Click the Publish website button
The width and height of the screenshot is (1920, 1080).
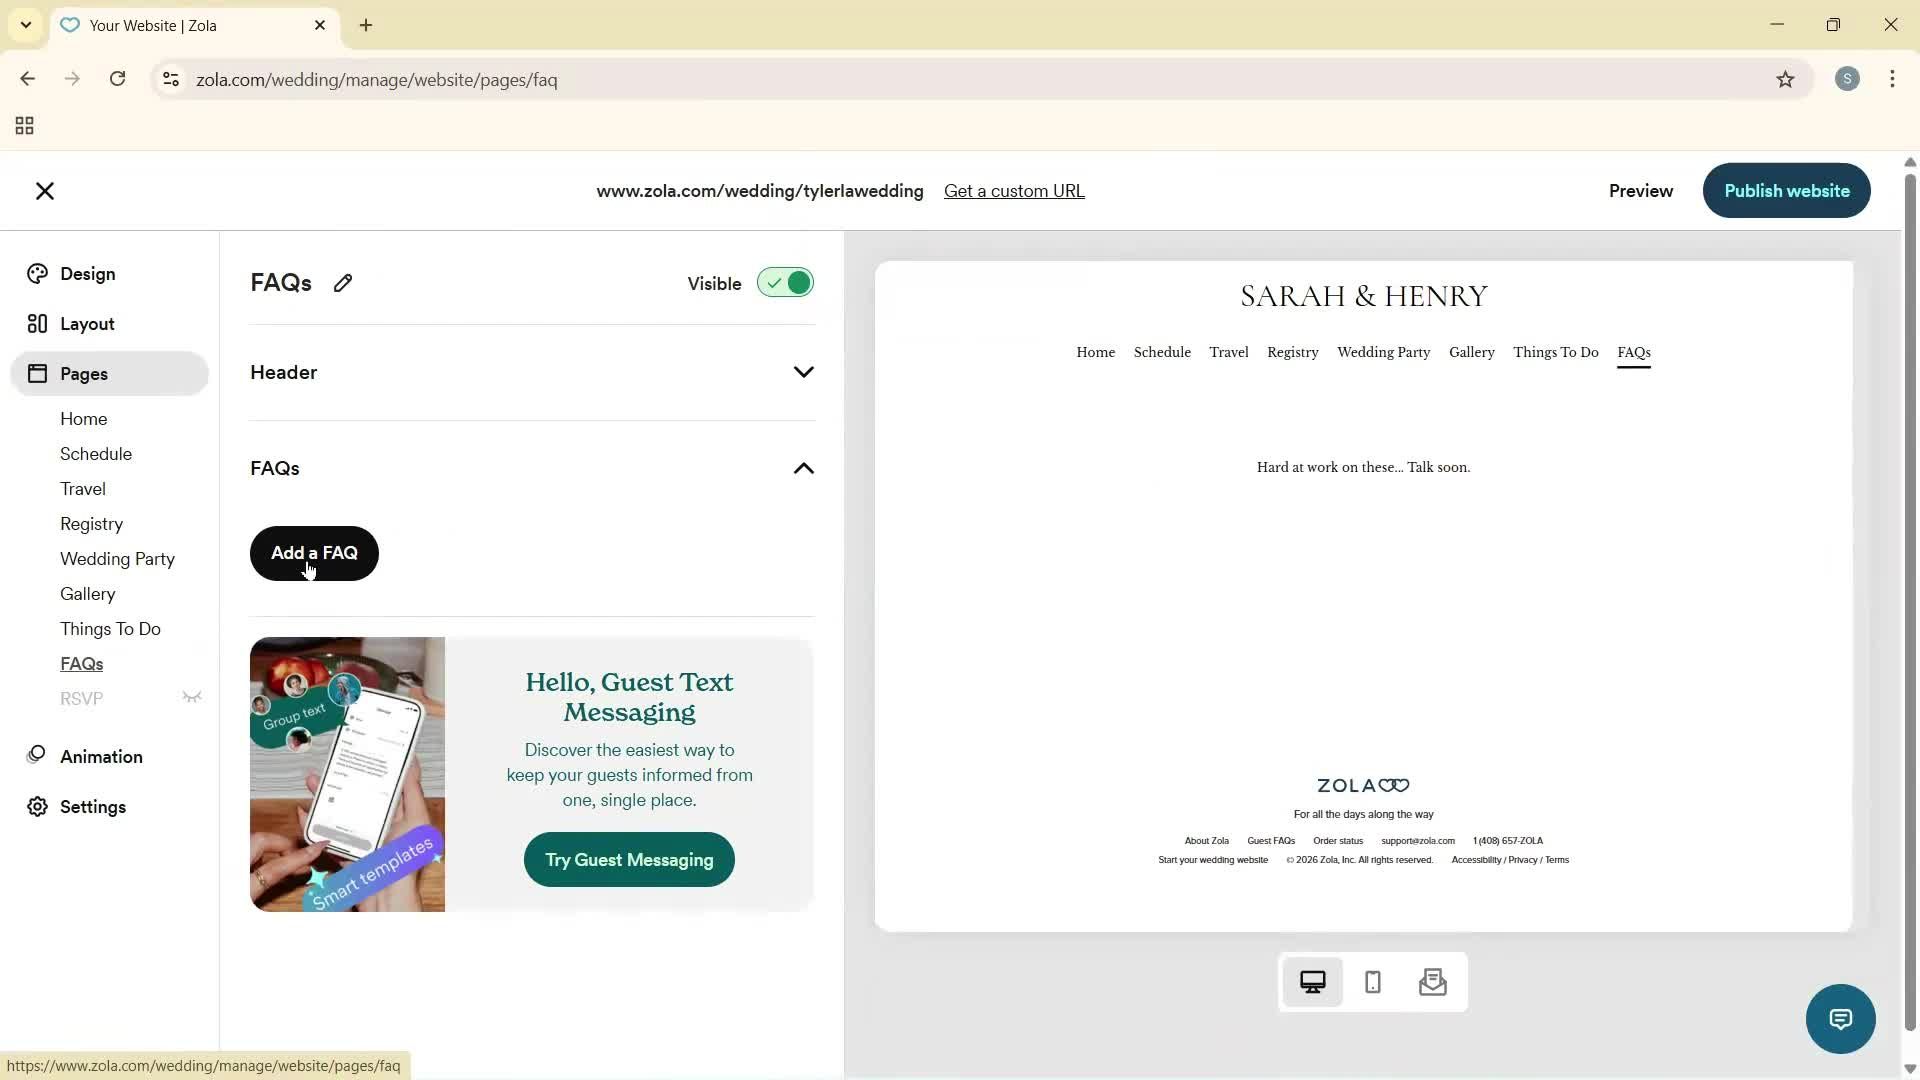(x=1786, y=190)
